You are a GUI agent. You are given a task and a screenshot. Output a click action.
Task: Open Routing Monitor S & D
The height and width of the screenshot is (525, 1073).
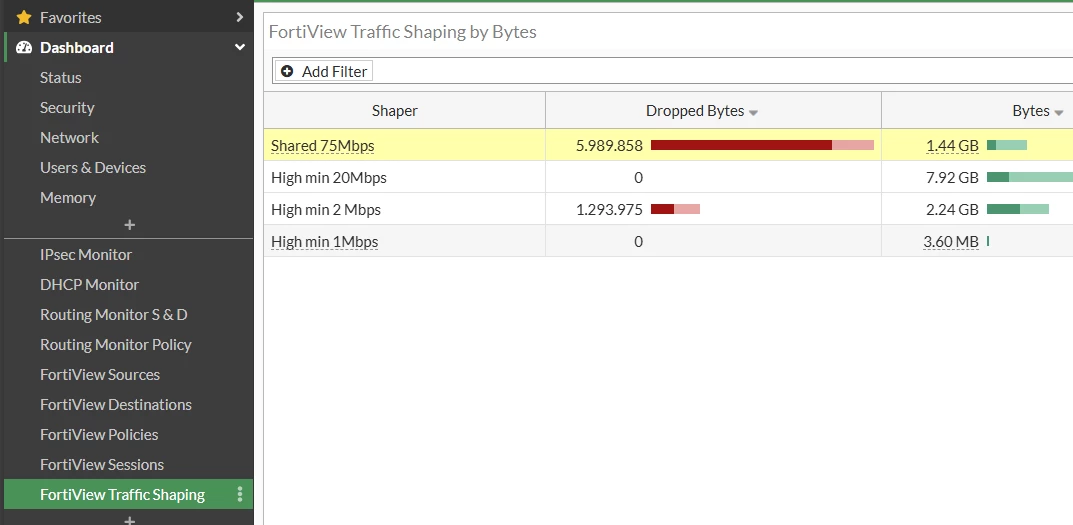tap(114, 315)
